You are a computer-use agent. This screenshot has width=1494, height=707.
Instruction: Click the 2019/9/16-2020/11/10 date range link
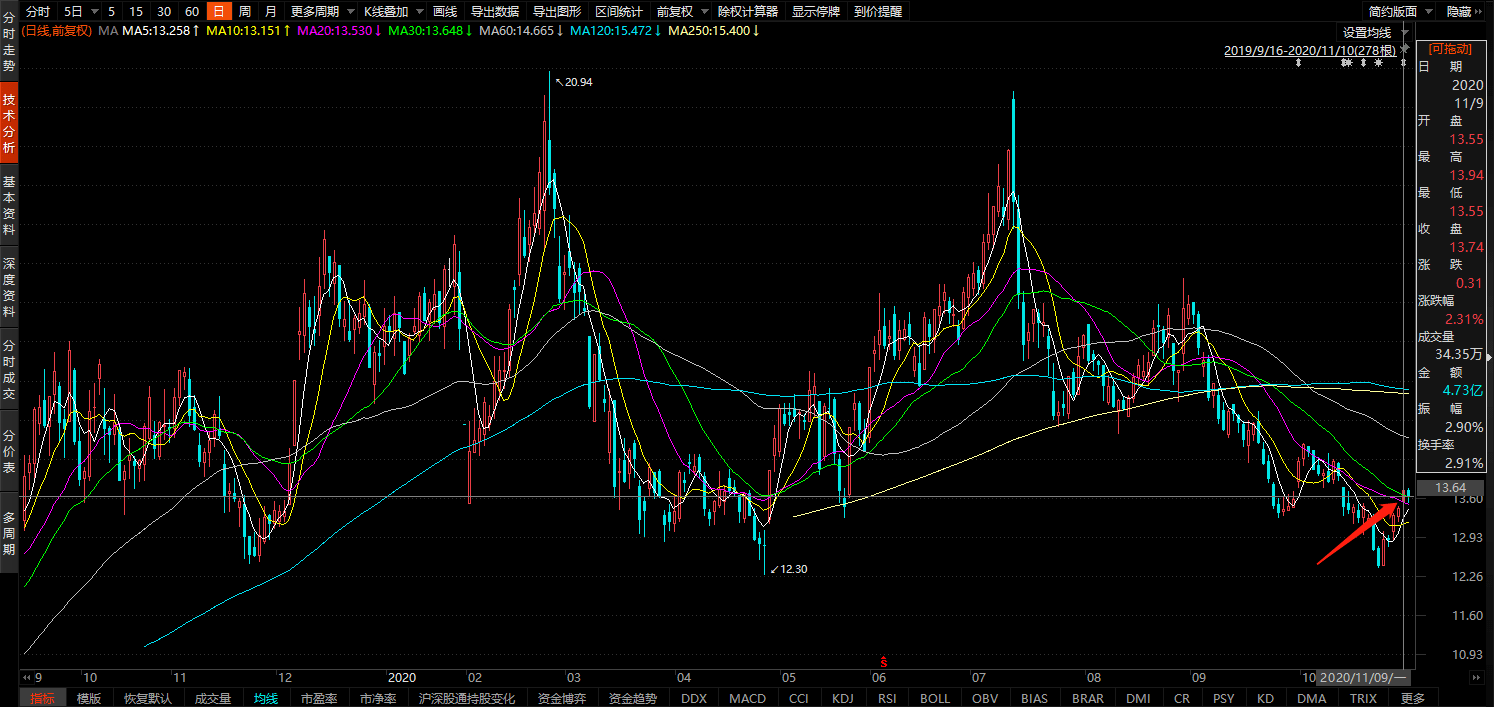(1311, 50)
